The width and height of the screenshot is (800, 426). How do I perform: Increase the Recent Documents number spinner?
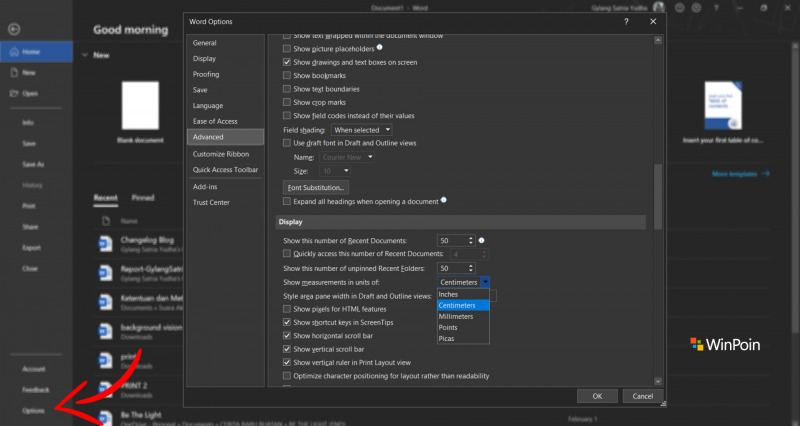[471, 238]
